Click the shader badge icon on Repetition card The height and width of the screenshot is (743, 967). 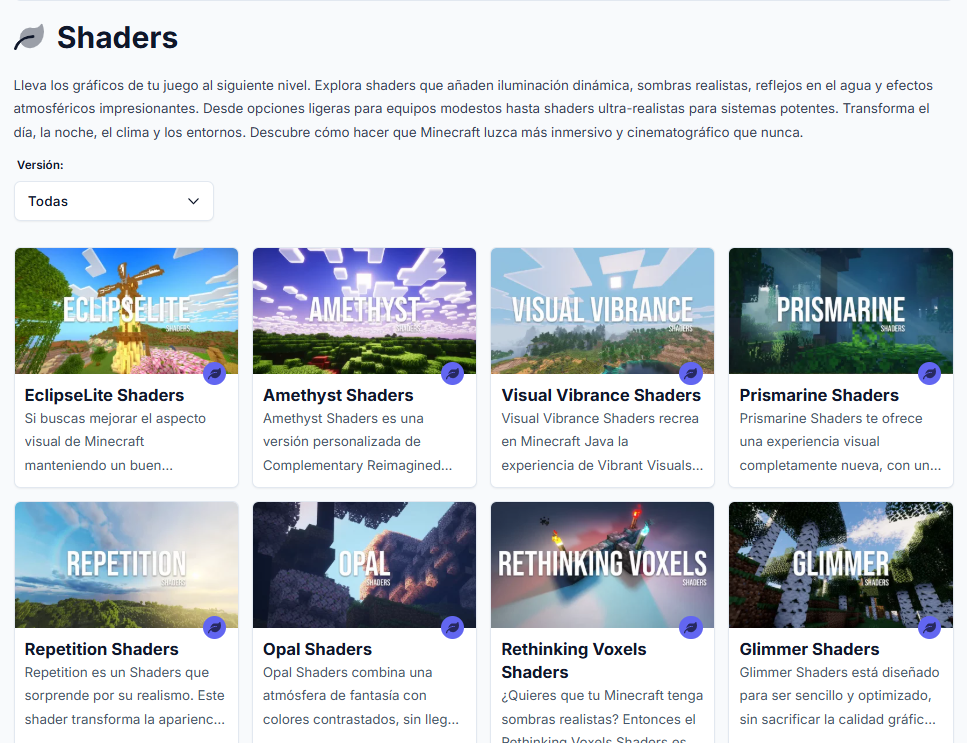tap(215, 628)
